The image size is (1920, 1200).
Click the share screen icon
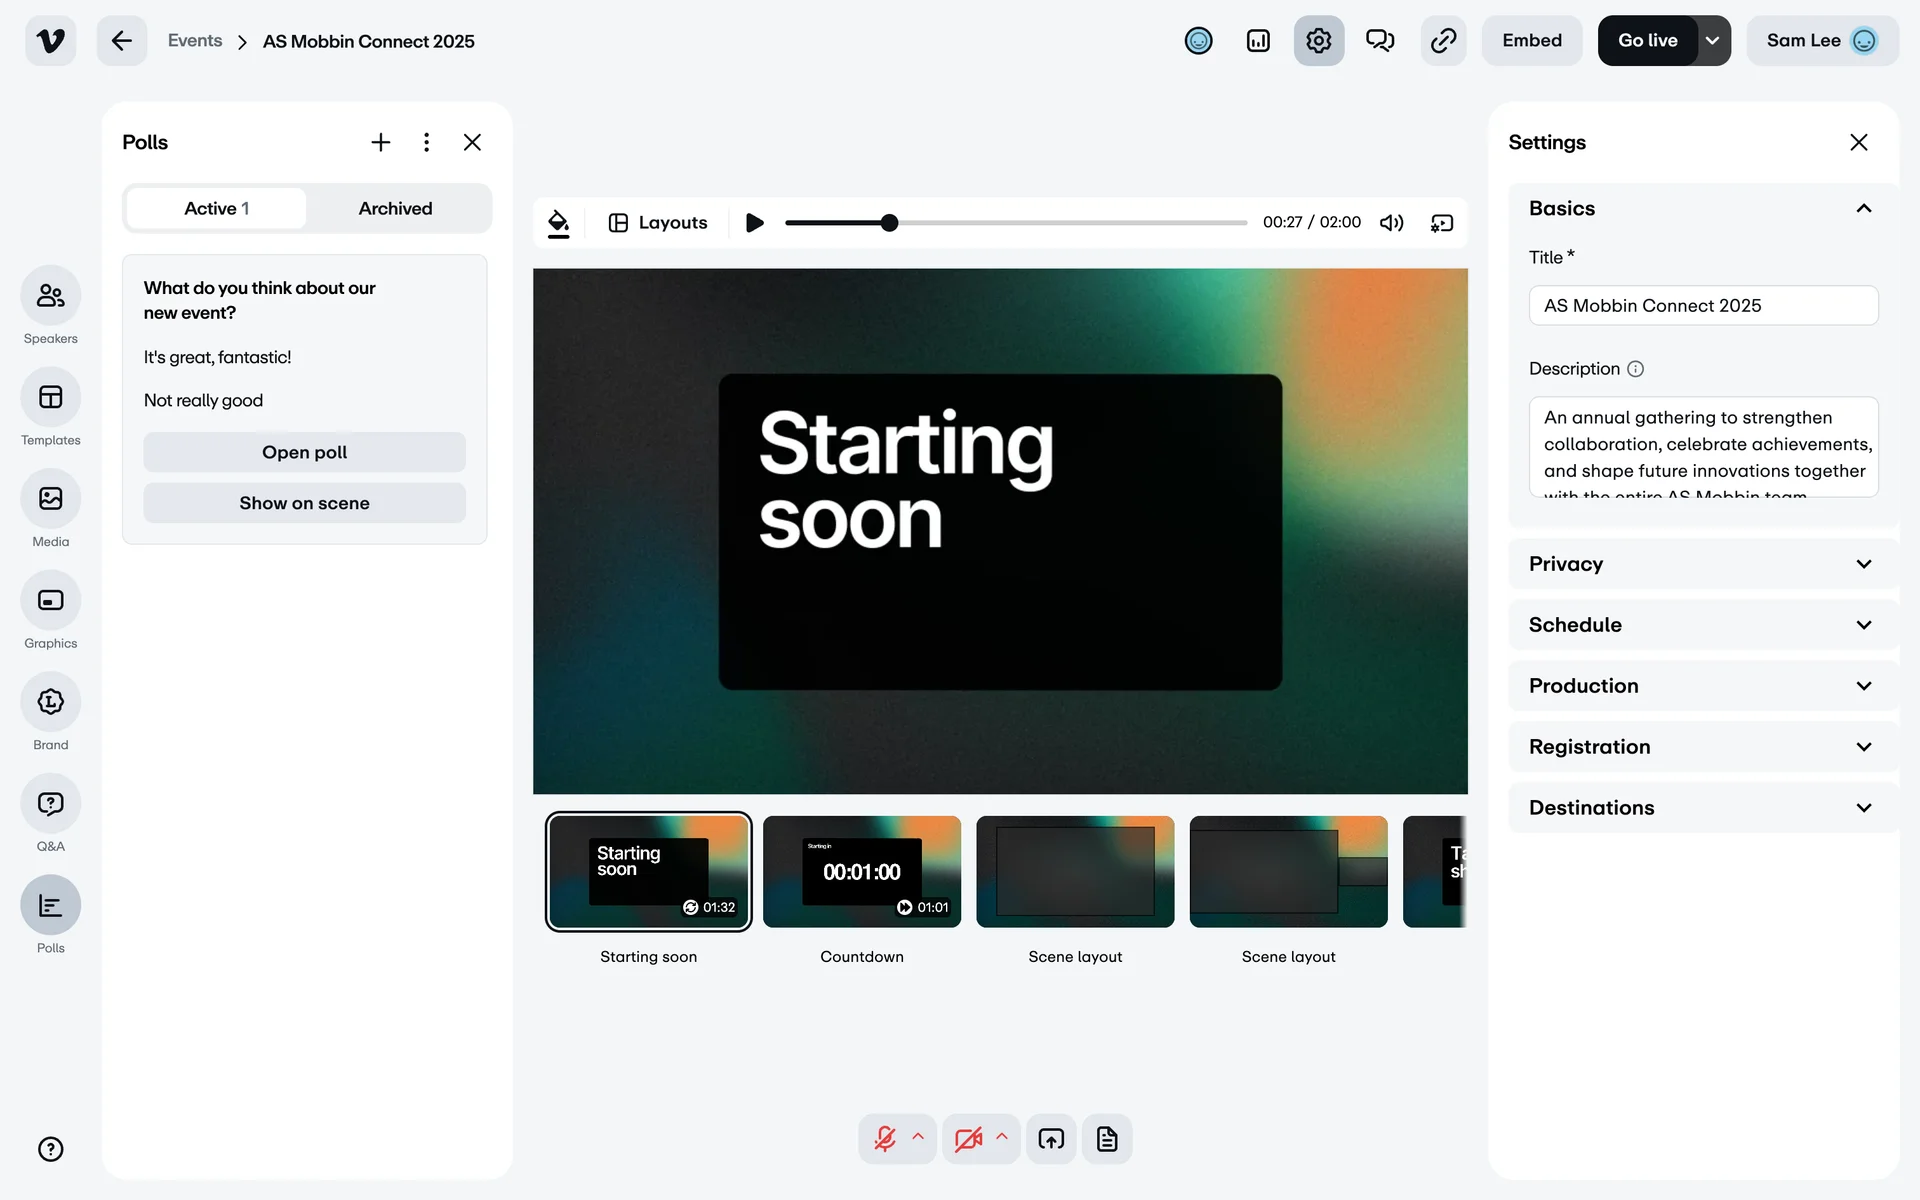(x=1051, y=1139)
